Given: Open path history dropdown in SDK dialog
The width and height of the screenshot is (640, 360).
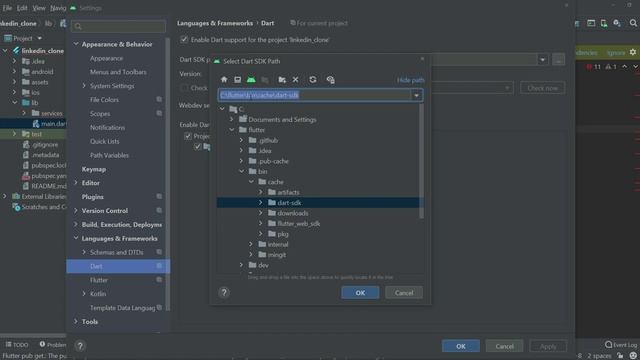Looking at the screenshot, I should (416, 96).
